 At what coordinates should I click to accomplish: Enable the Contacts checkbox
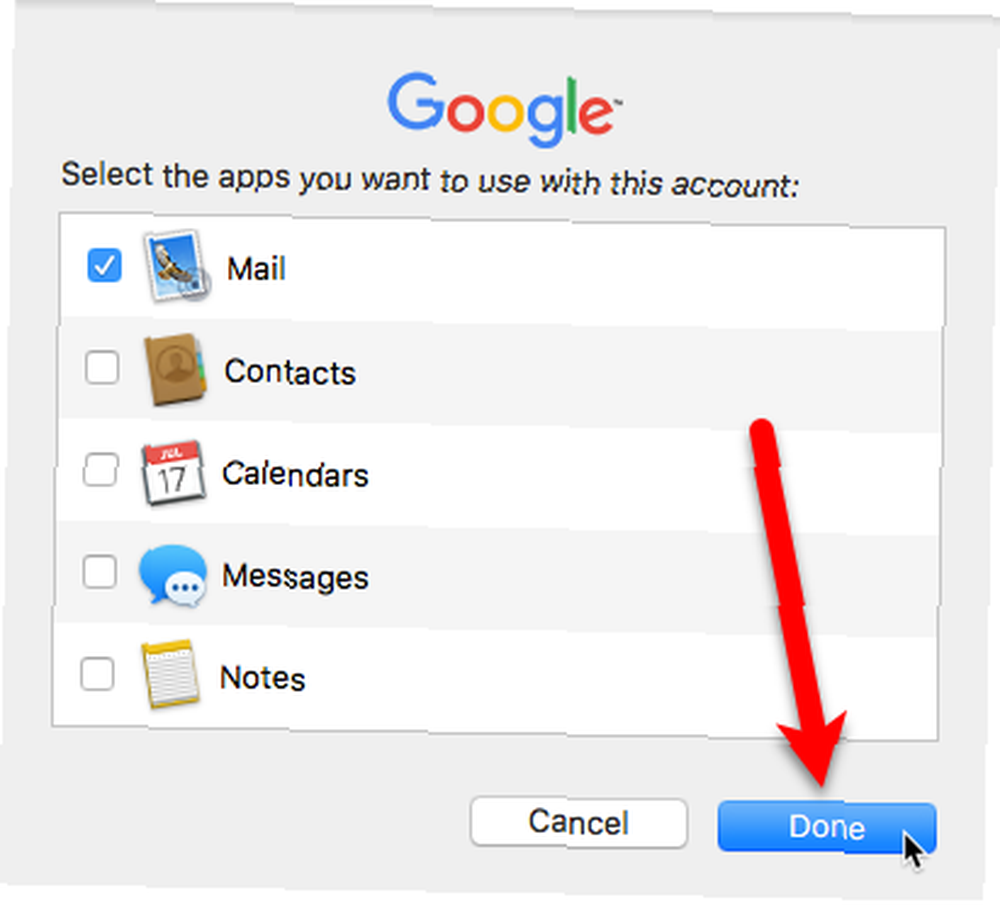pyautogui.click(x=102, y=367)
